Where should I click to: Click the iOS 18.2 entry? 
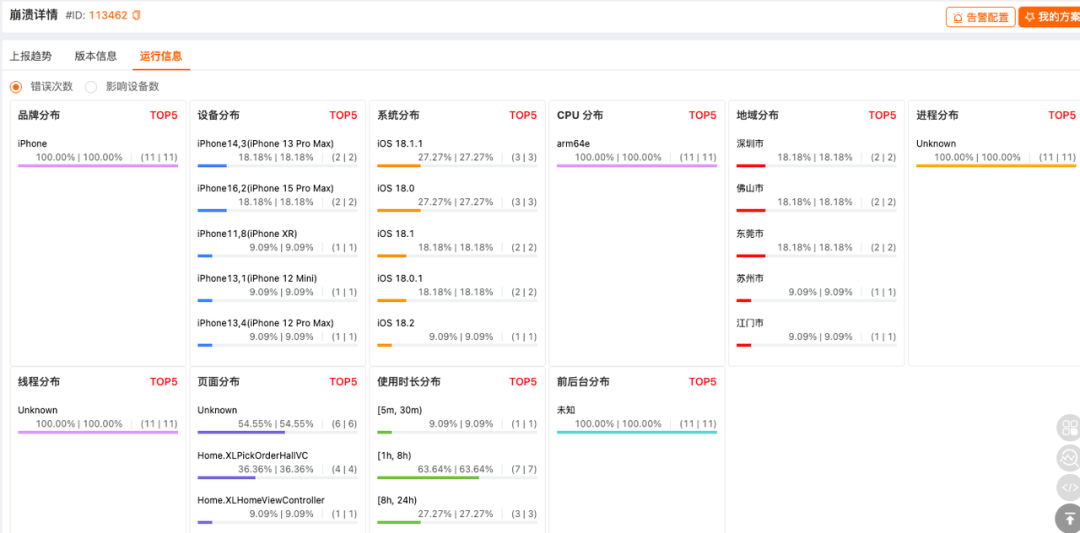click(457, 331)
